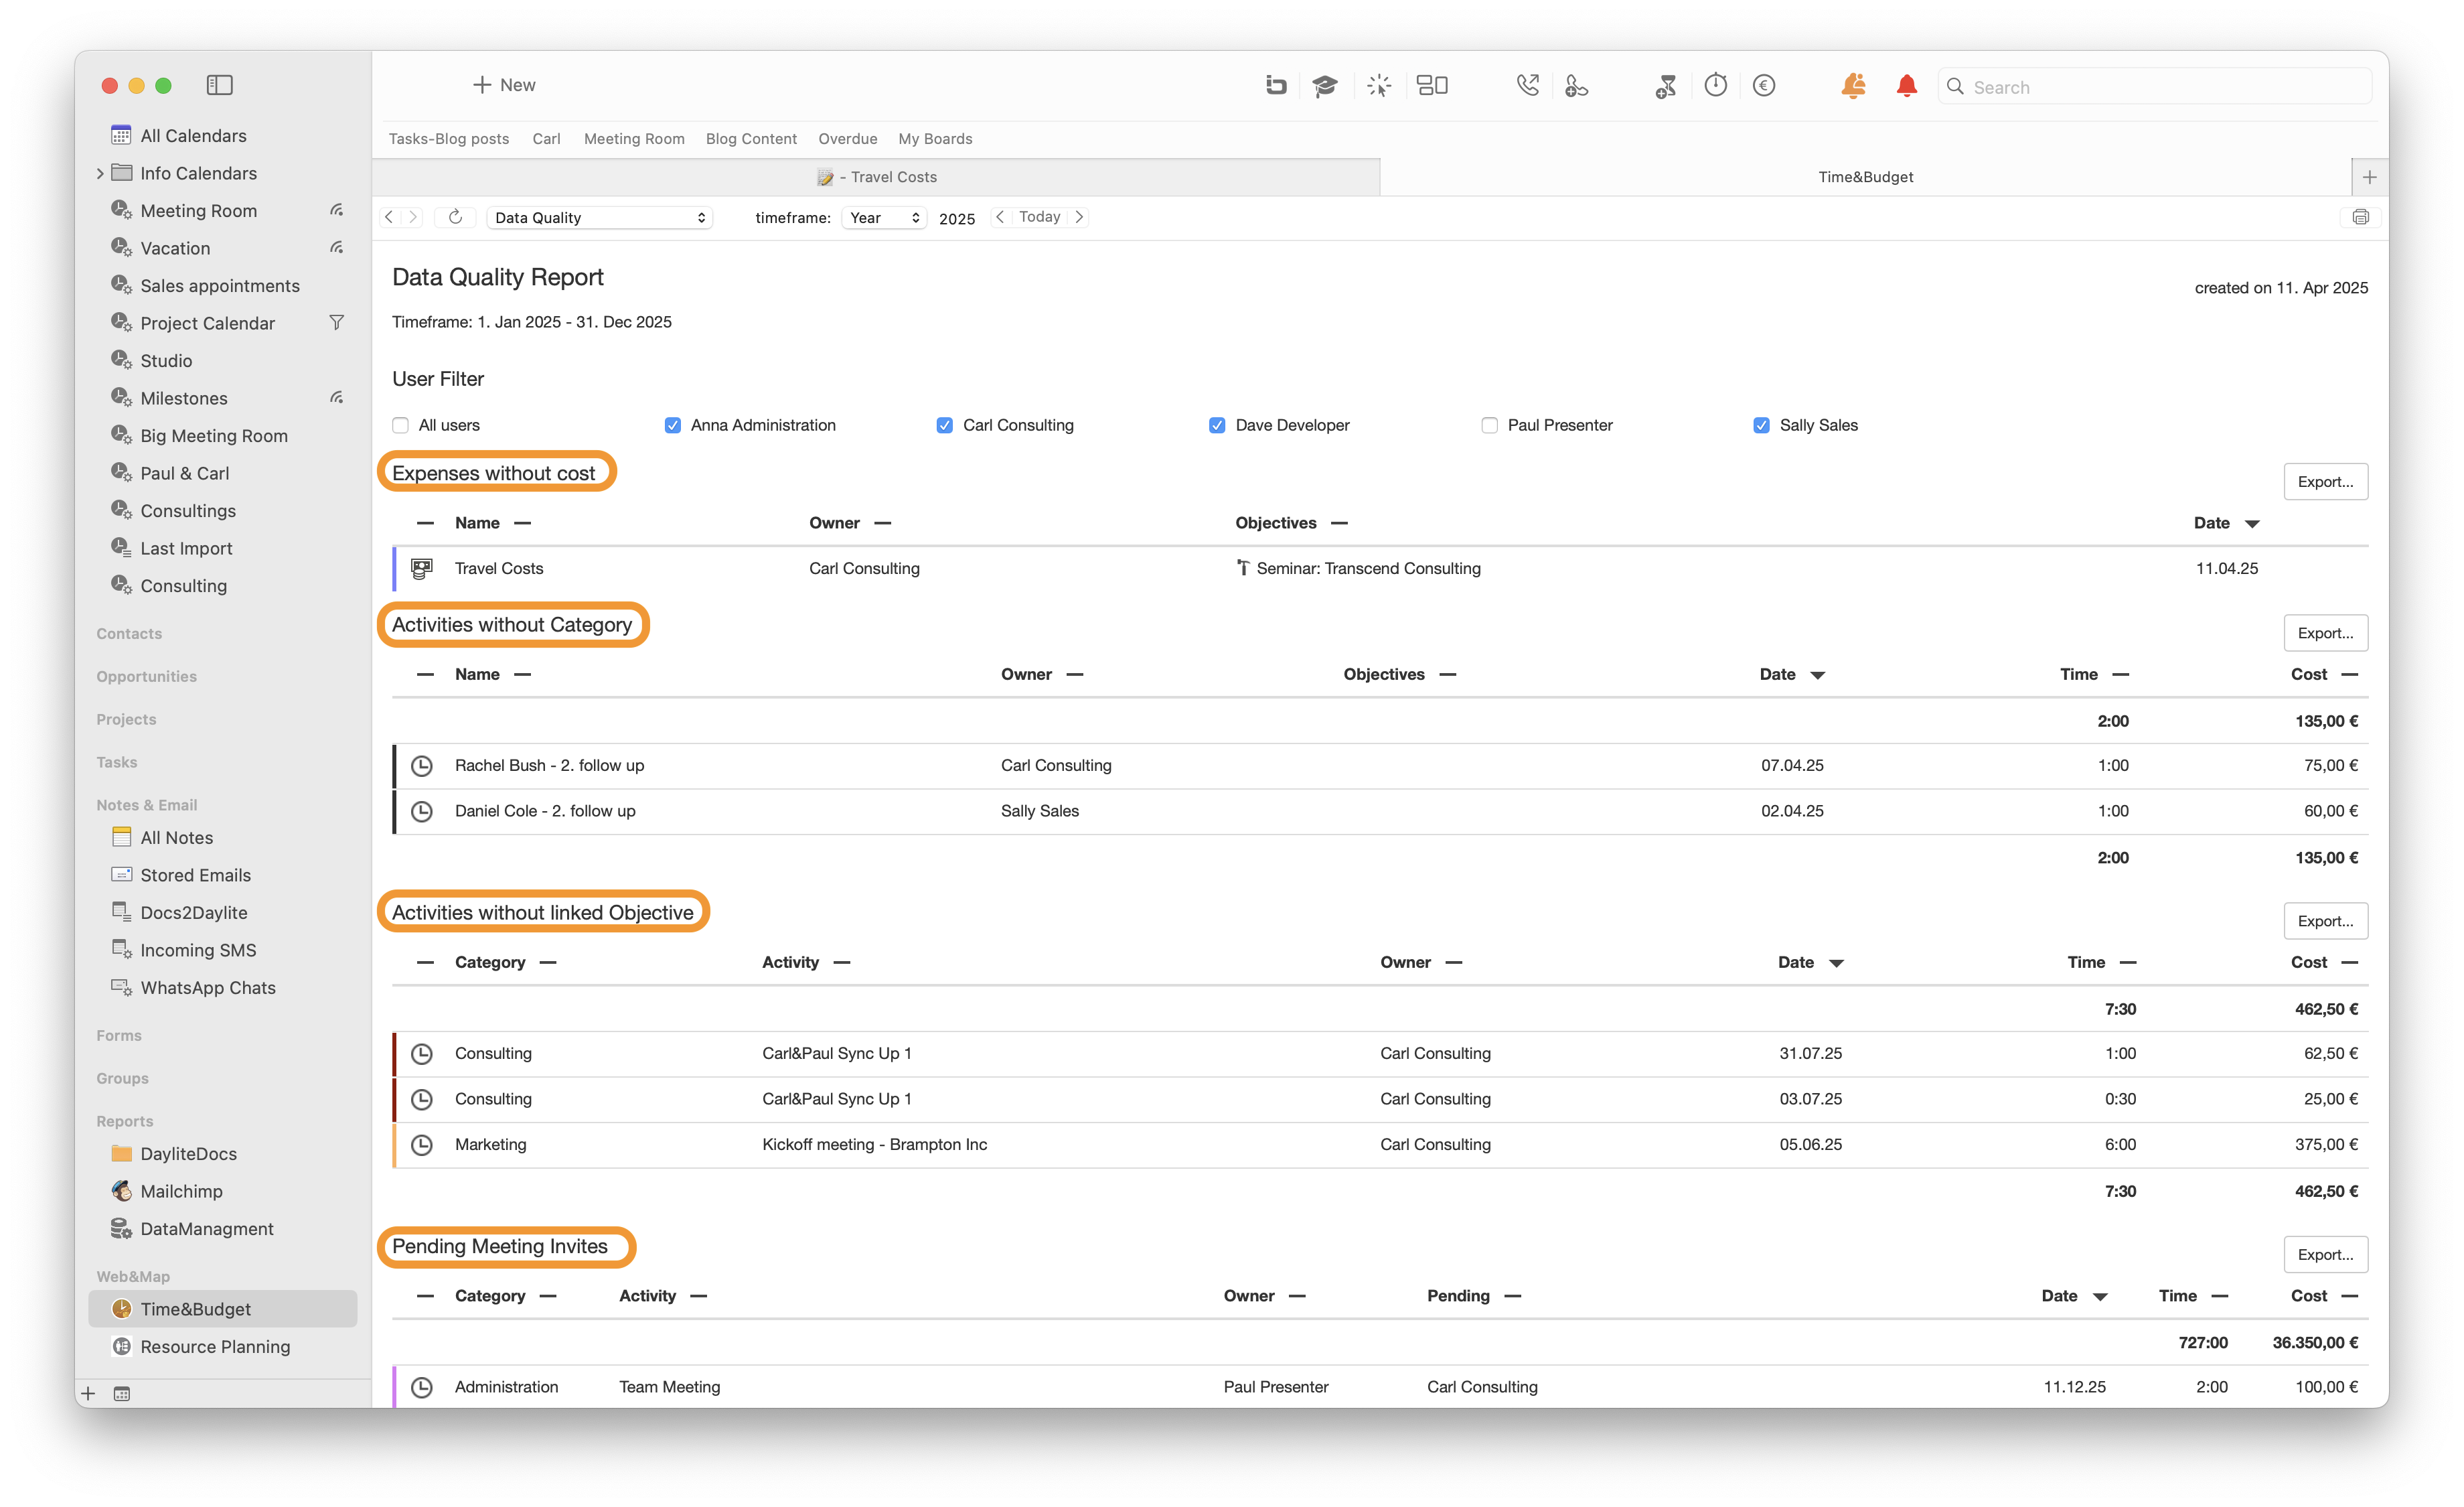Screen dimensions: 2464x1507
Task: Uncheck Sally Sales user filter
Action: (1762, 425)
